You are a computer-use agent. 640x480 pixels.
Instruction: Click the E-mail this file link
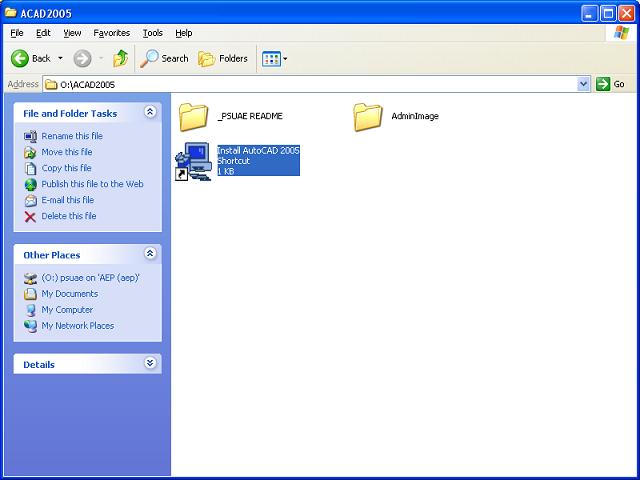(68, 200)
